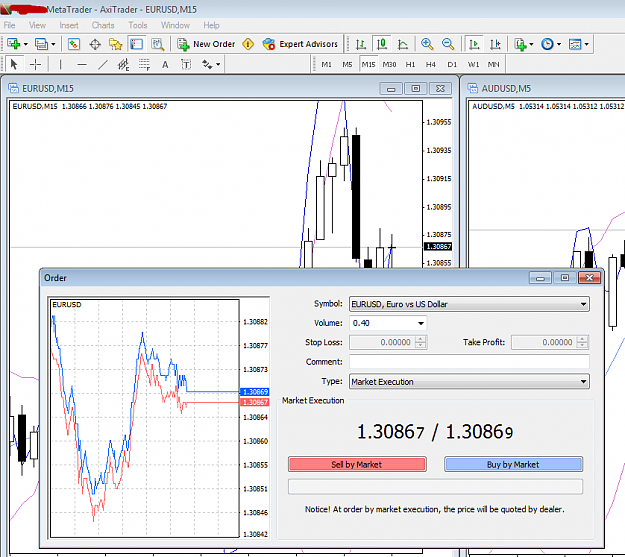This screenshot has height=557, width=625.
Task: Expand the Periods clock dropdown arrow
Action: tap(559, 44)
